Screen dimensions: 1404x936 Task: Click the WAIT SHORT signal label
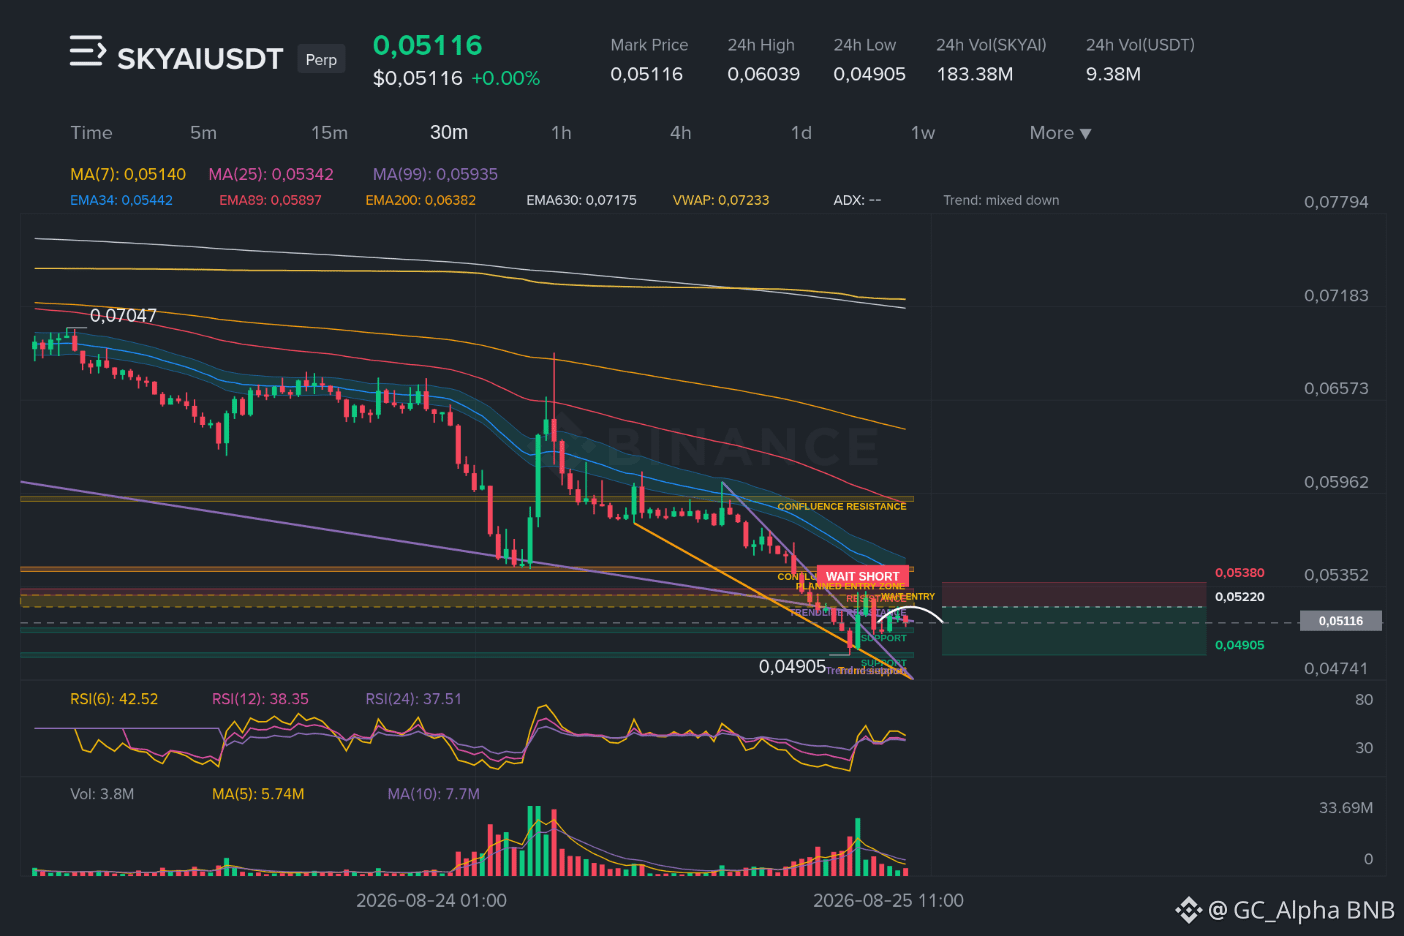(x=863, y=576)
